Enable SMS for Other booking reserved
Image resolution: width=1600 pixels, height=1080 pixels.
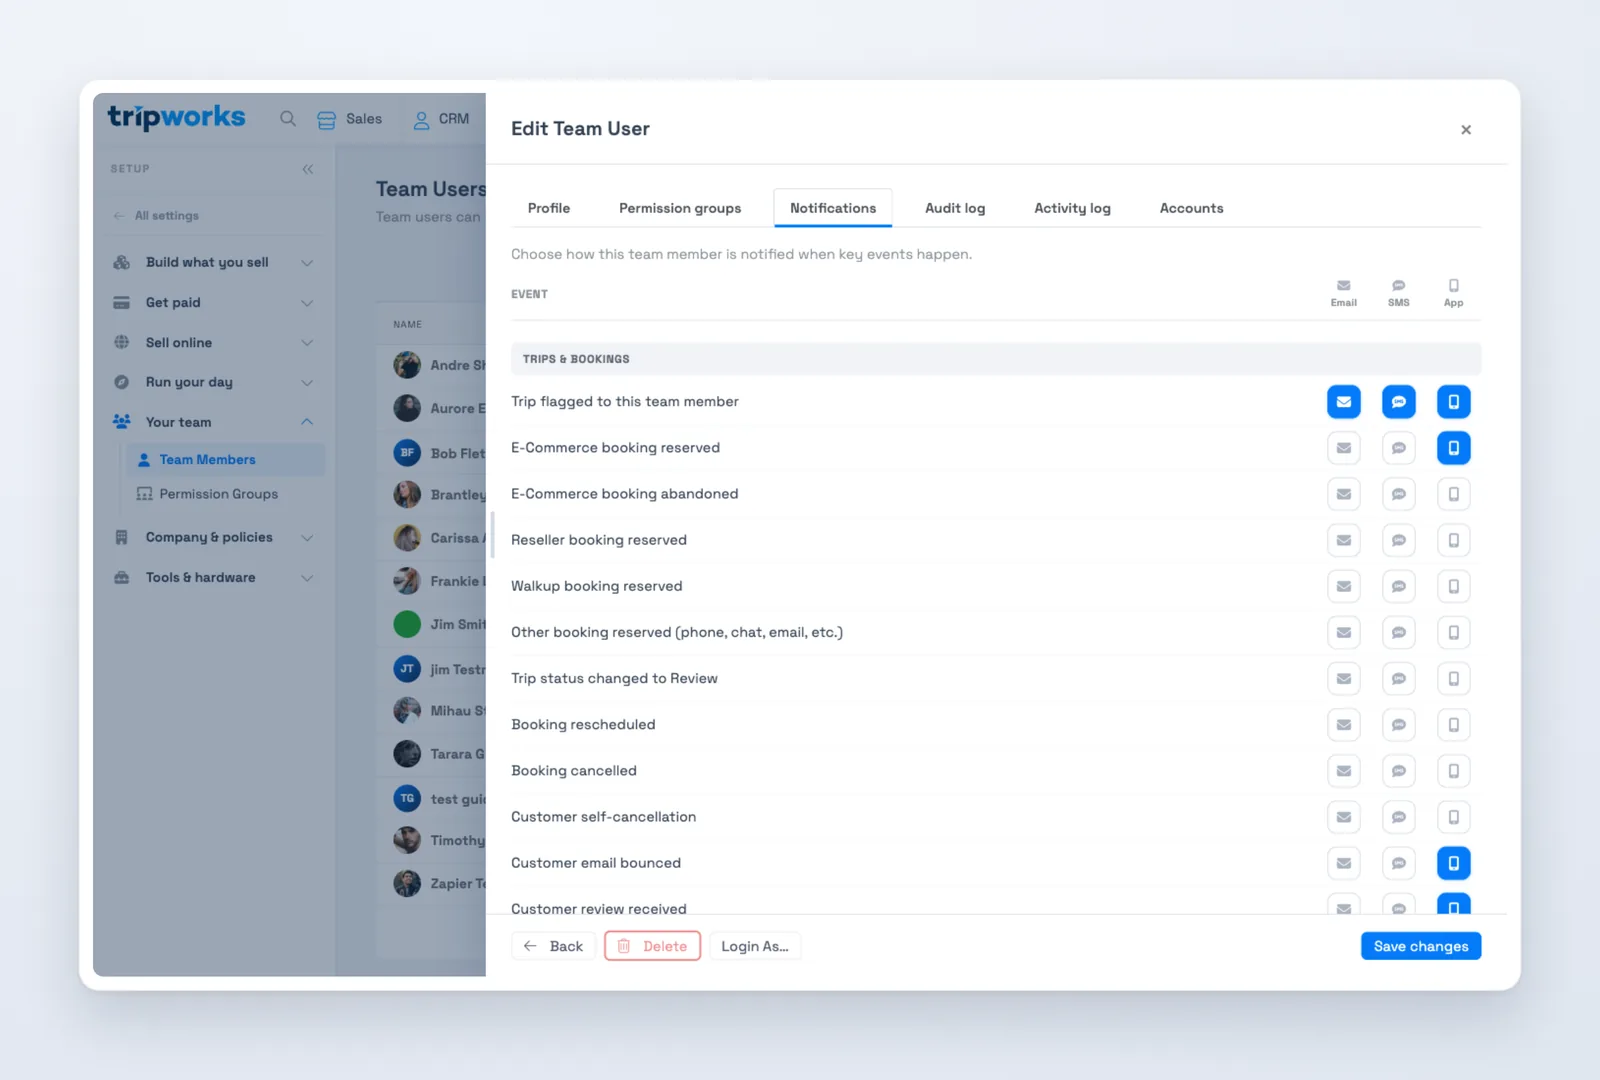coord(1399,632)
